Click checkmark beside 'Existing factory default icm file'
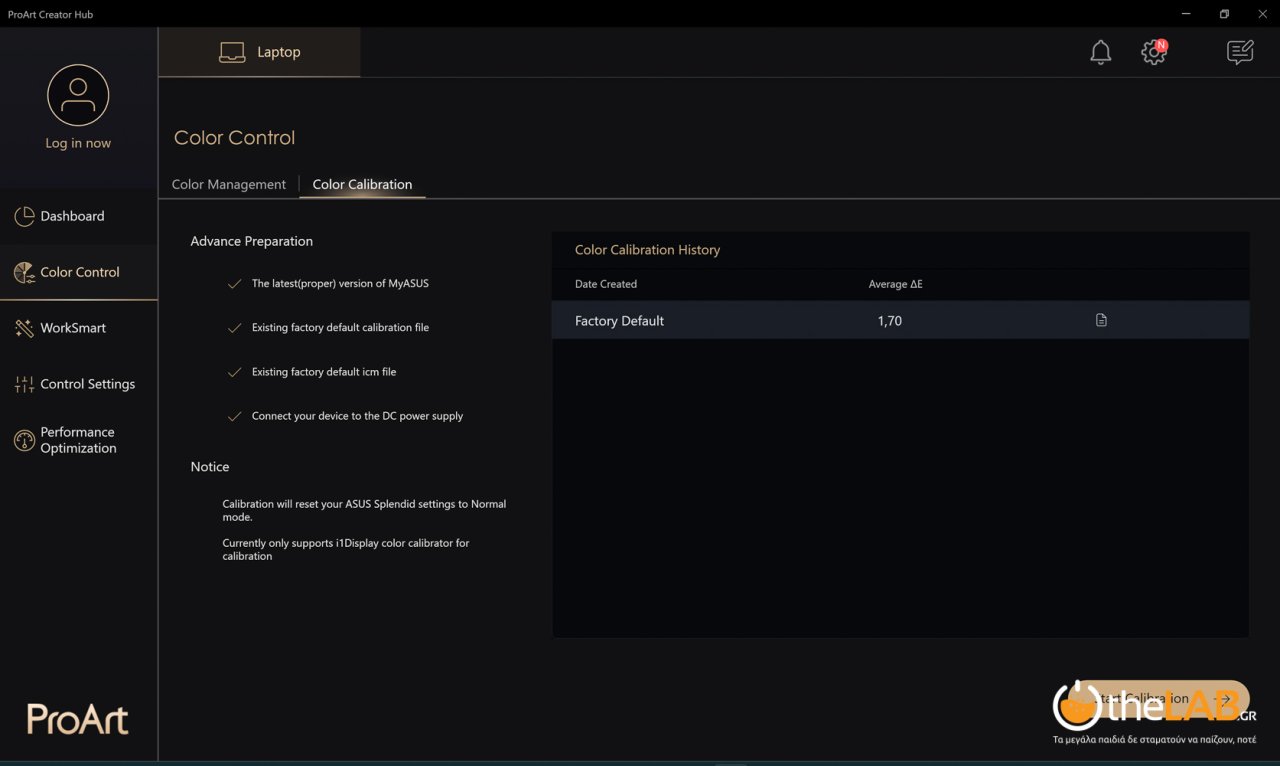This screenshot has height=766, width=1280. (x=233, y=371)
